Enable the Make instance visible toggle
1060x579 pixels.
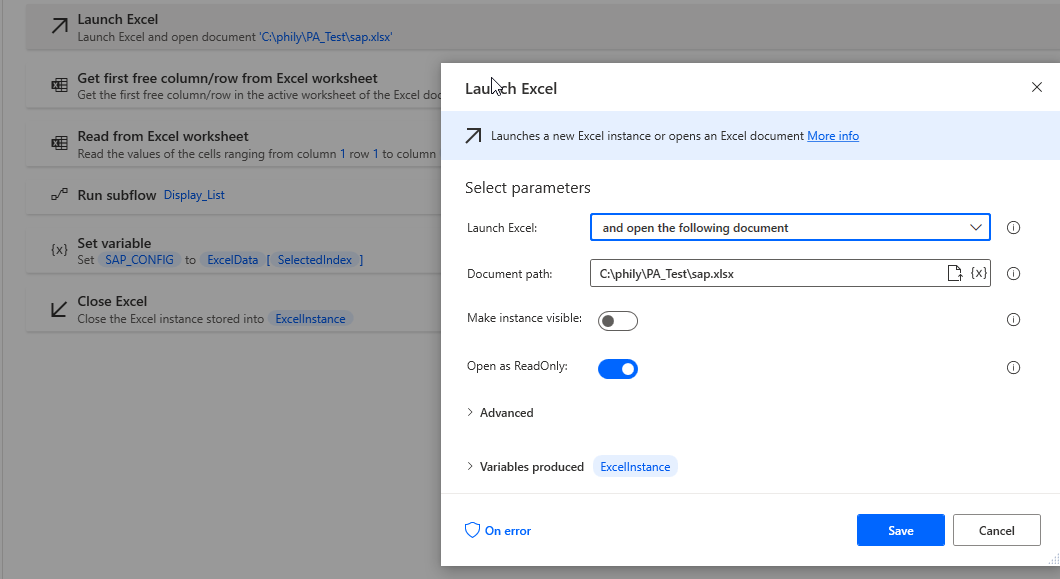click(617, 321)
